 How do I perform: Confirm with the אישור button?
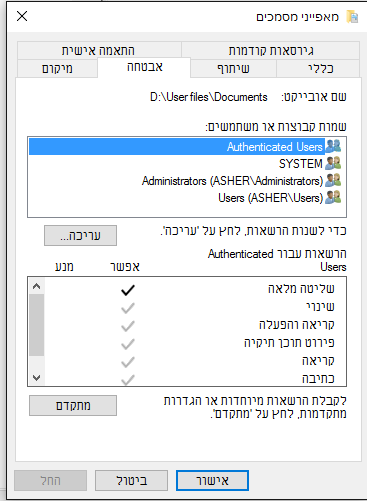coord(212,480)
